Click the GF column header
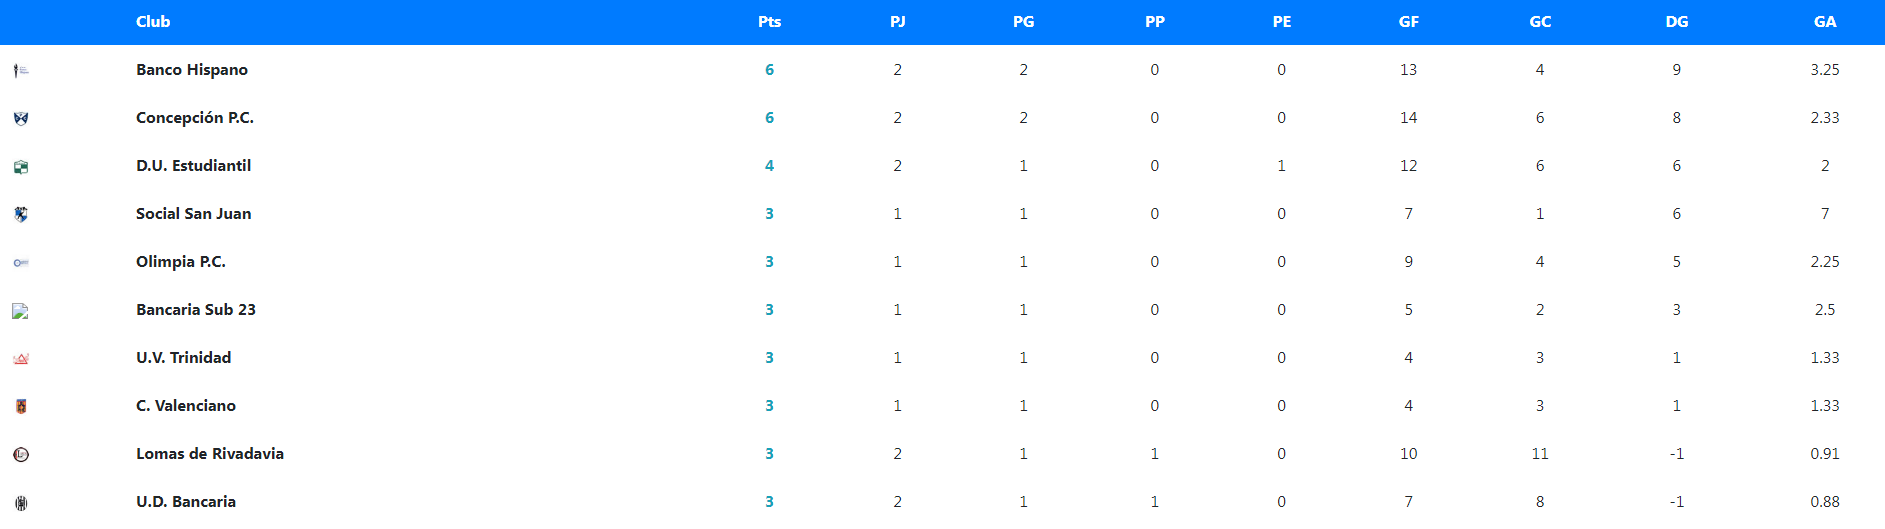Viewport: 1885px width, 529px height. click(x=1408, y=22)
